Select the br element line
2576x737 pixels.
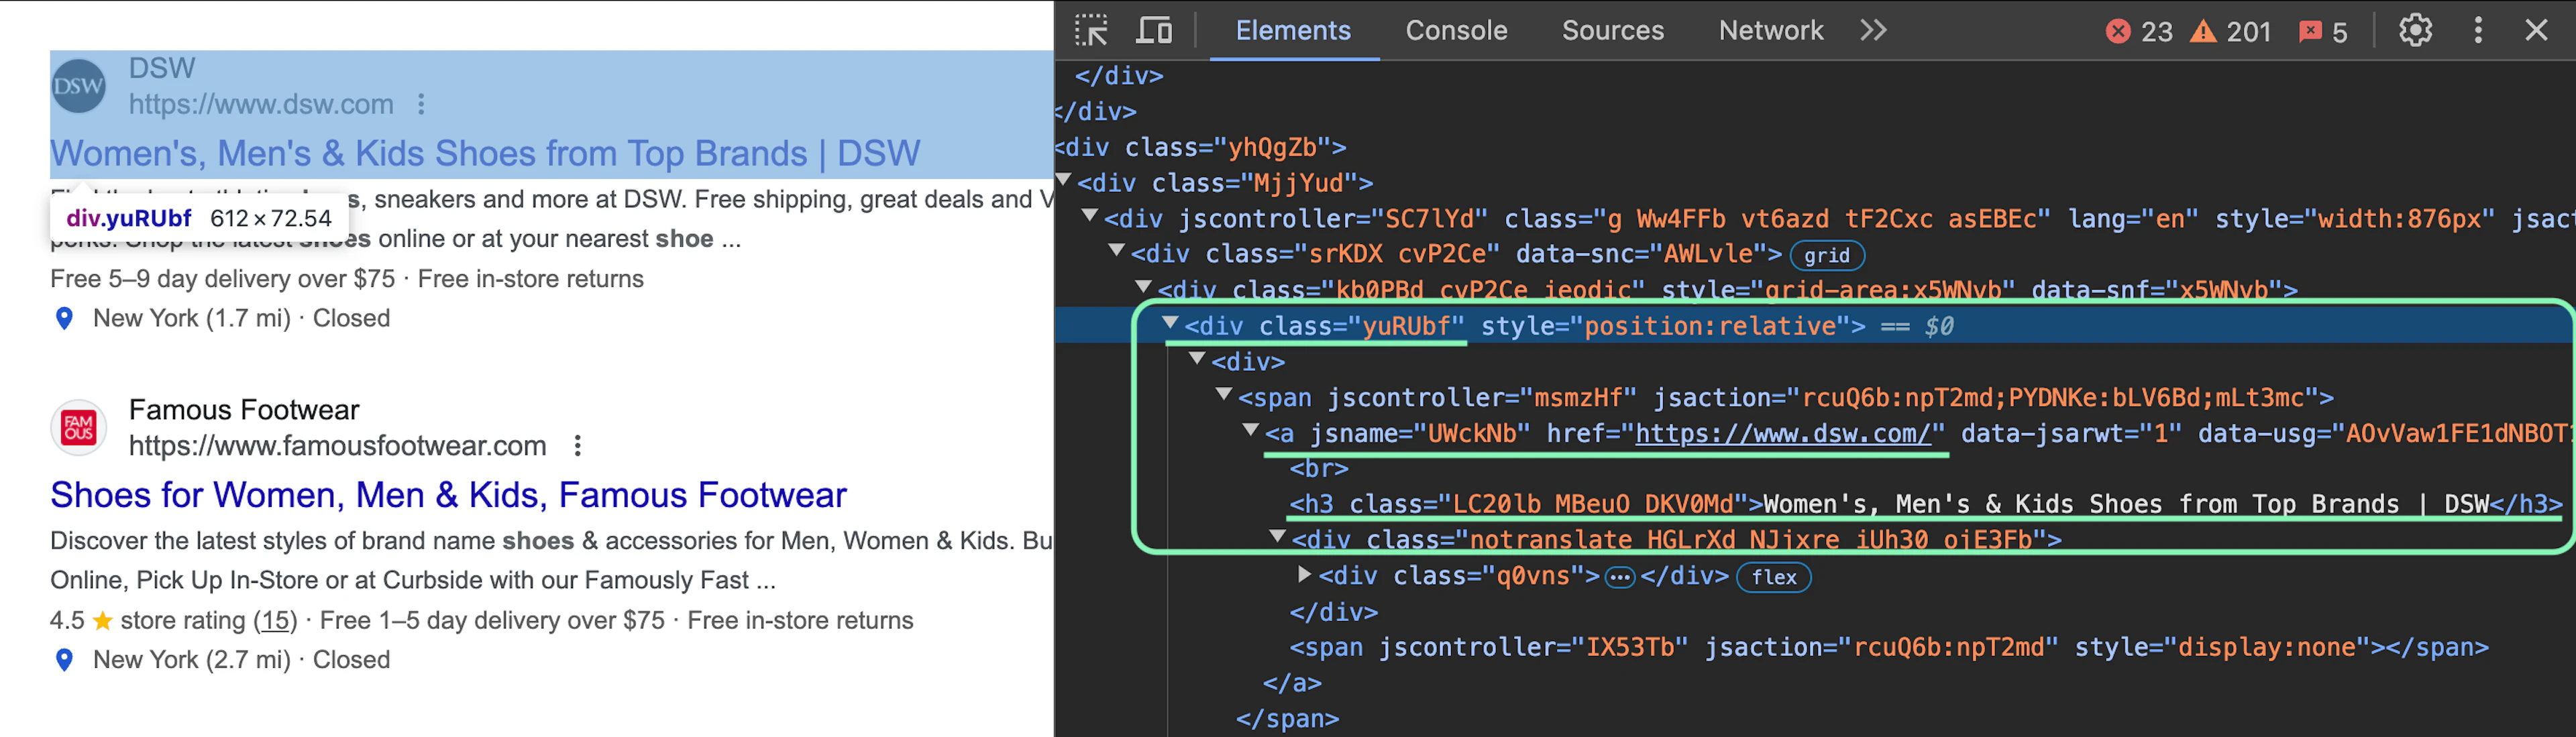pyautogui.click(x=1319, y=468)
